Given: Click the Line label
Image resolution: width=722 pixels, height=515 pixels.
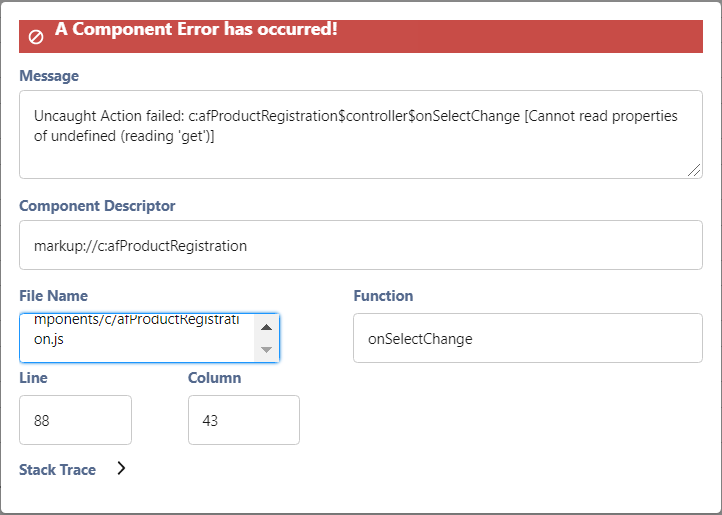Looking at the screenshot, I should 33,378.
